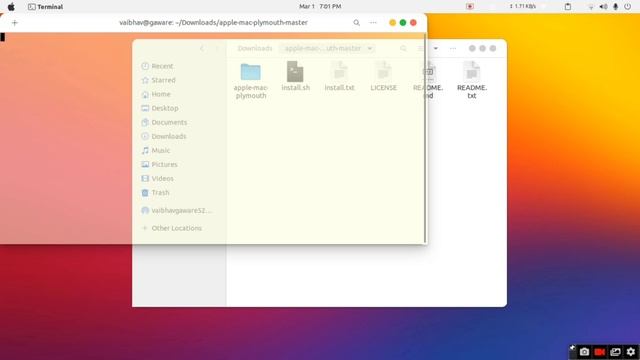Open the settings gear on recorder toolbar

click(x=631, y=352)
